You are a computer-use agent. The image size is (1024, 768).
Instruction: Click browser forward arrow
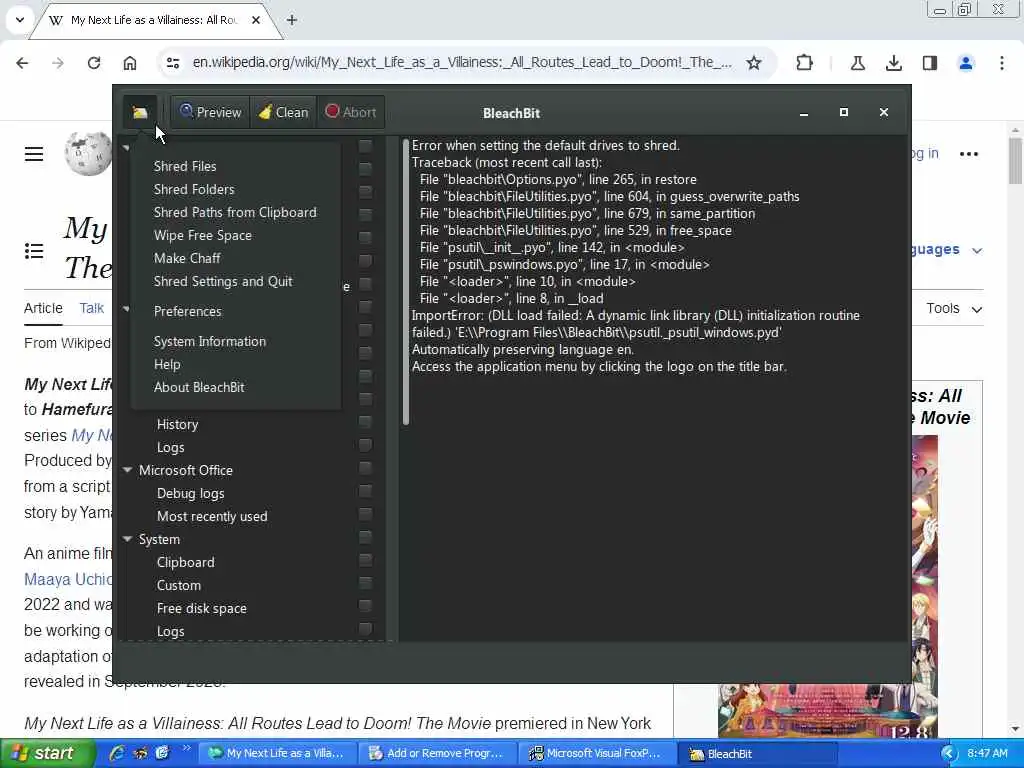pos(58,63)
